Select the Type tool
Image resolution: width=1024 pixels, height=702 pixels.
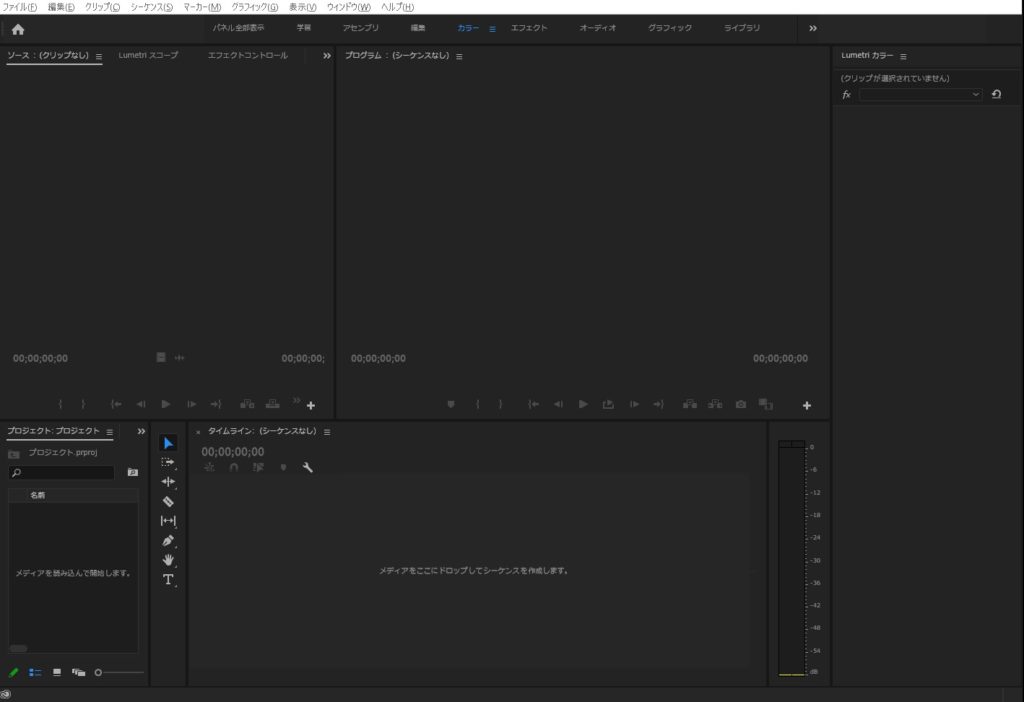tap(168, 580)
